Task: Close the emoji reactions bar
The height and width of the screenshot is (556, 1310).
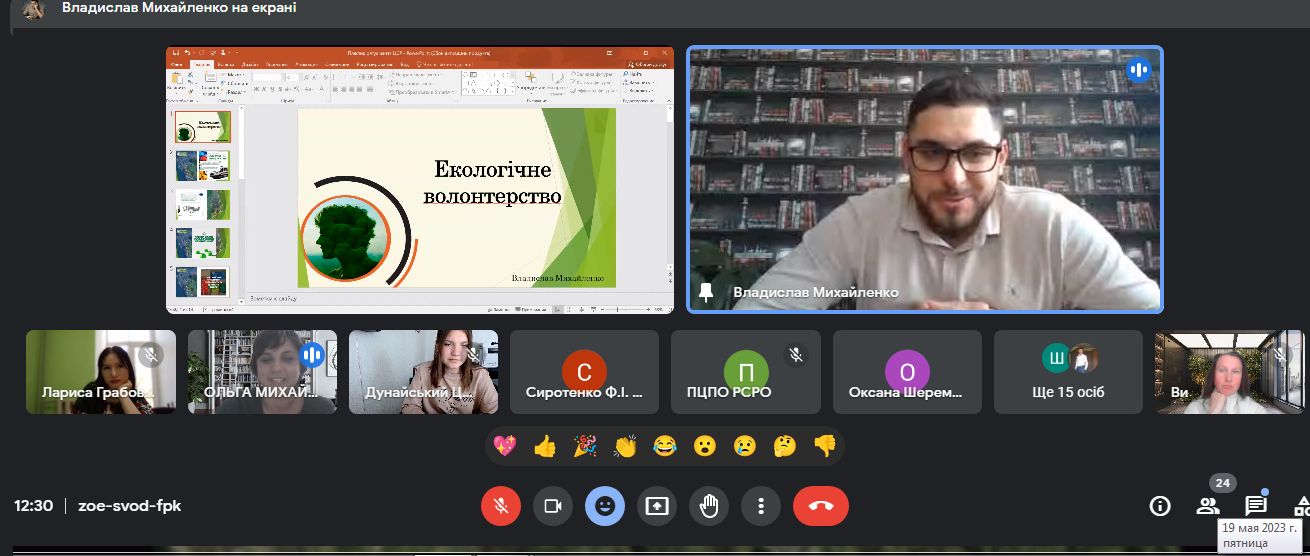Action: pos(605,506)
